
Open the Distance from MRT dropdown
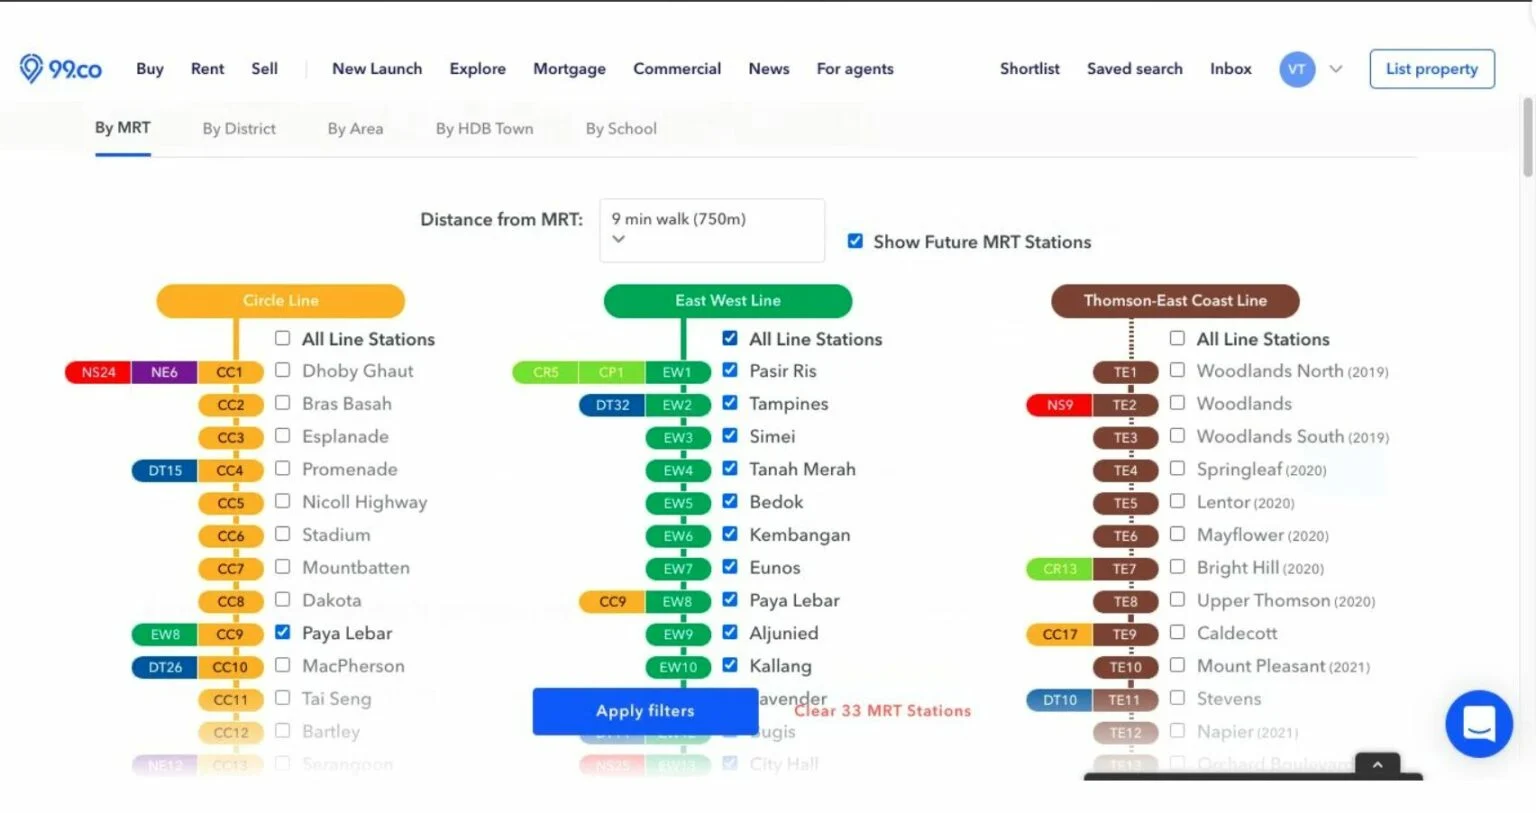[x=711, y=230]
